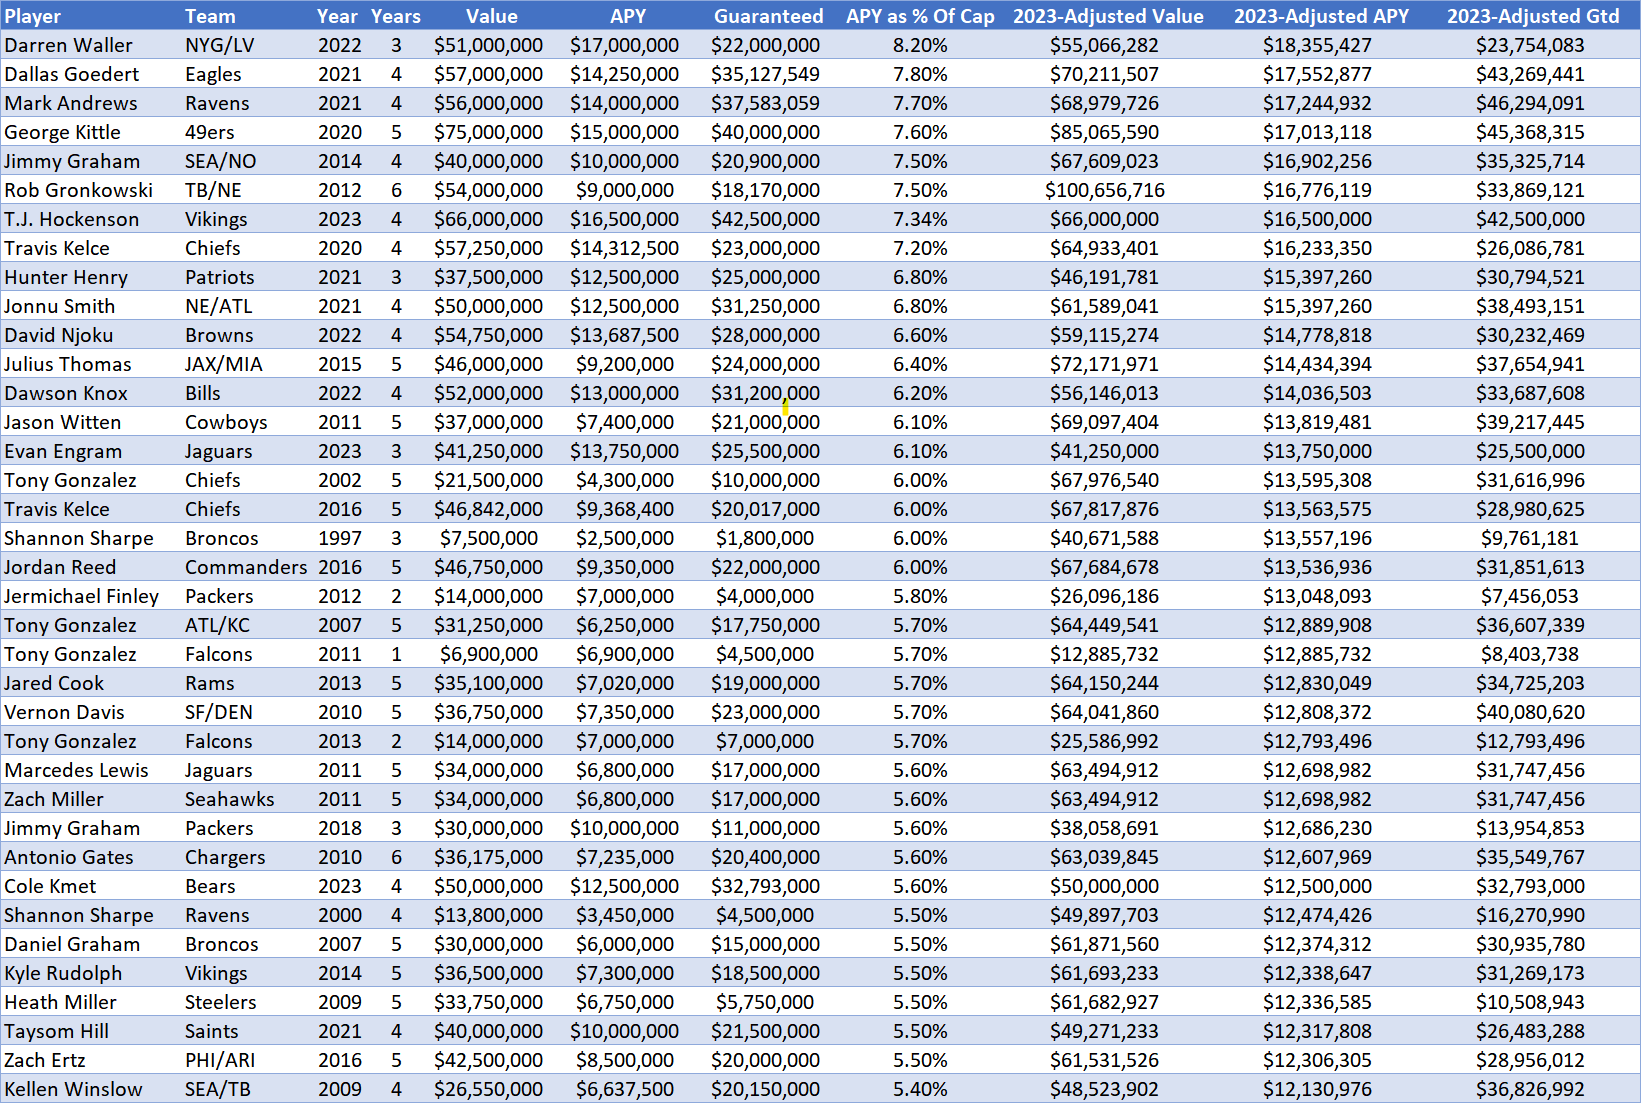Viewport: 1641px width, 1103px height.
Task: Click the Marcedes Lewis cell
Action: point(76,770)
